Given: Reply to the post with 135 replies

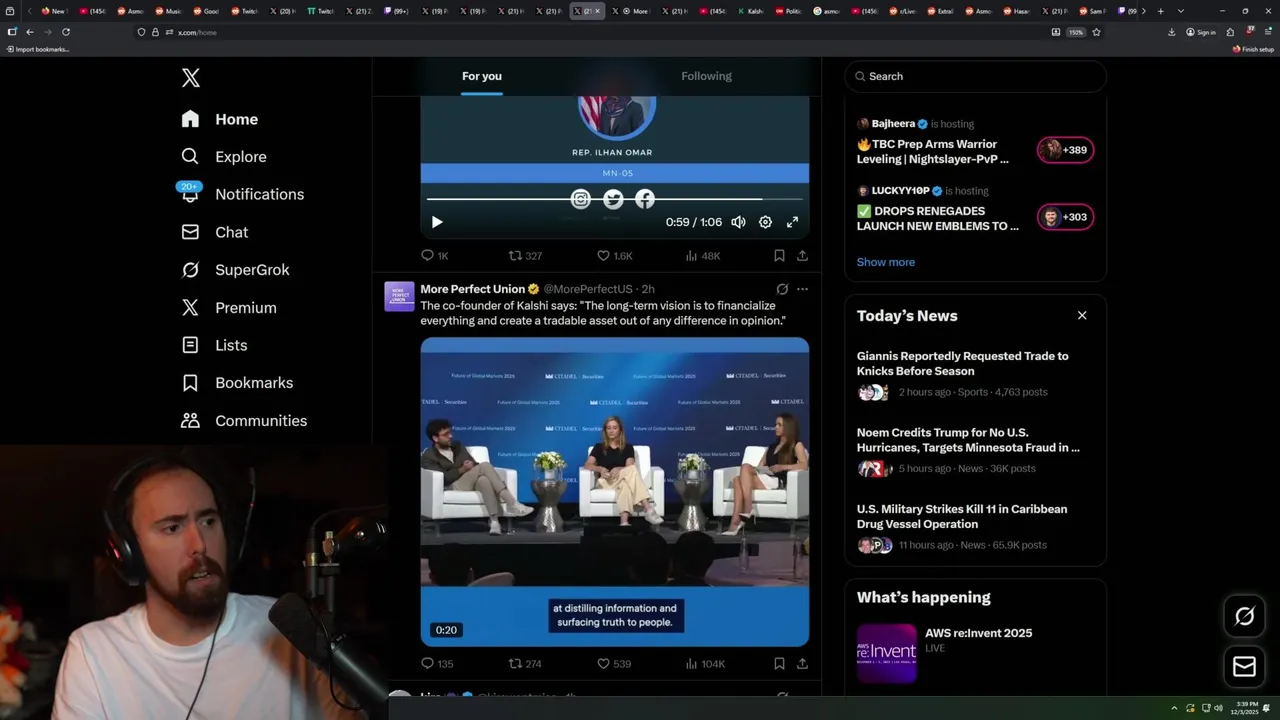Looking at the screenshot, I should pyautogui.click(x=437, y=664).
